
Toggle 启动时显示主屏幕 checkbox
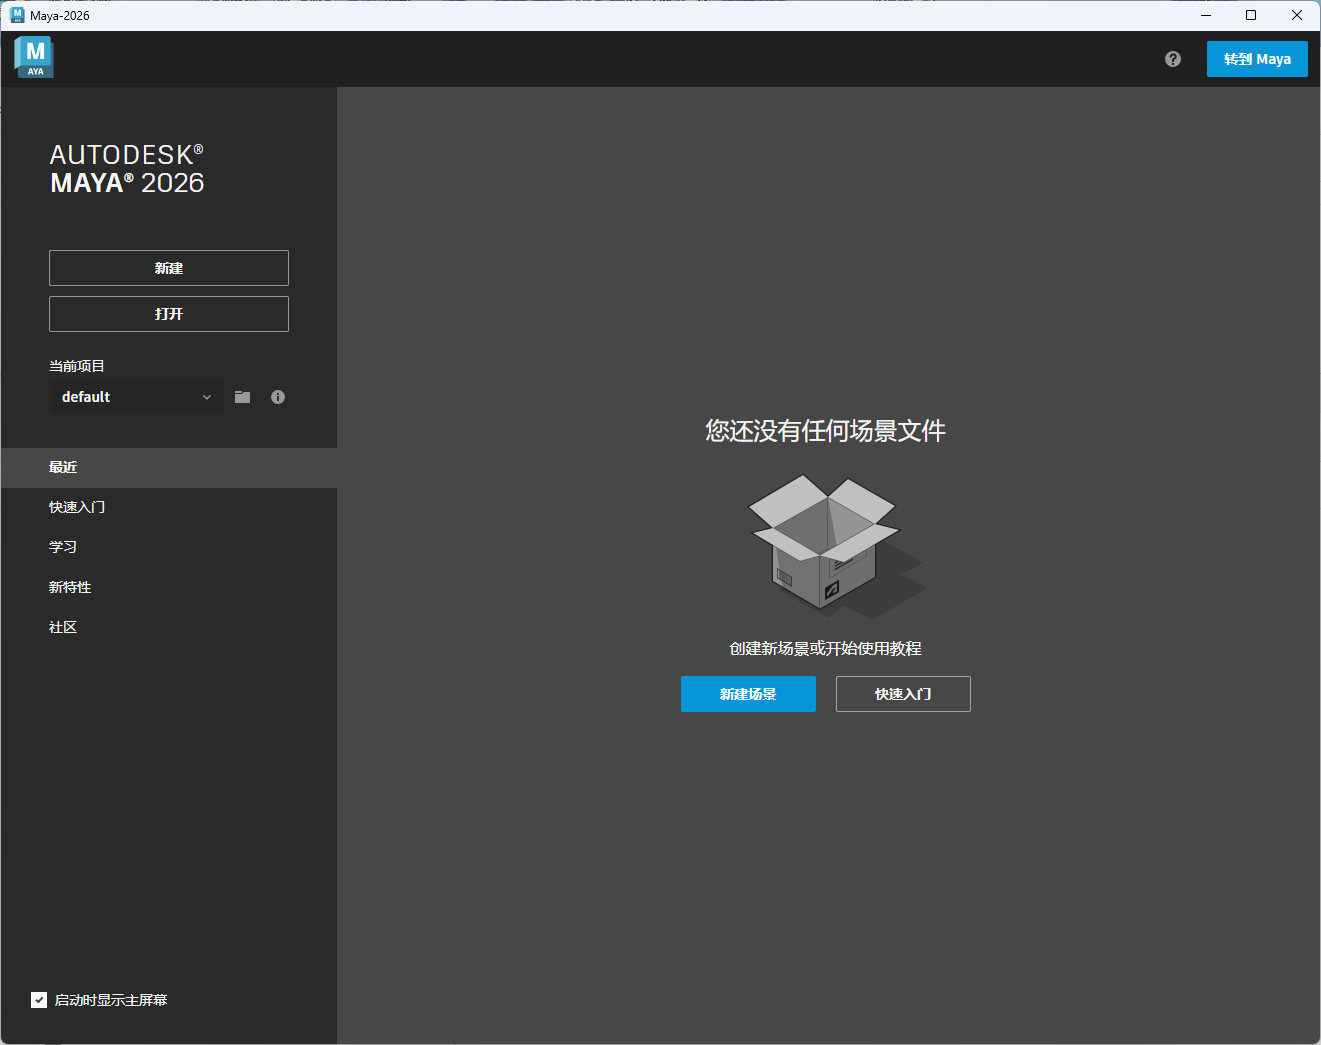point(39,1000)
